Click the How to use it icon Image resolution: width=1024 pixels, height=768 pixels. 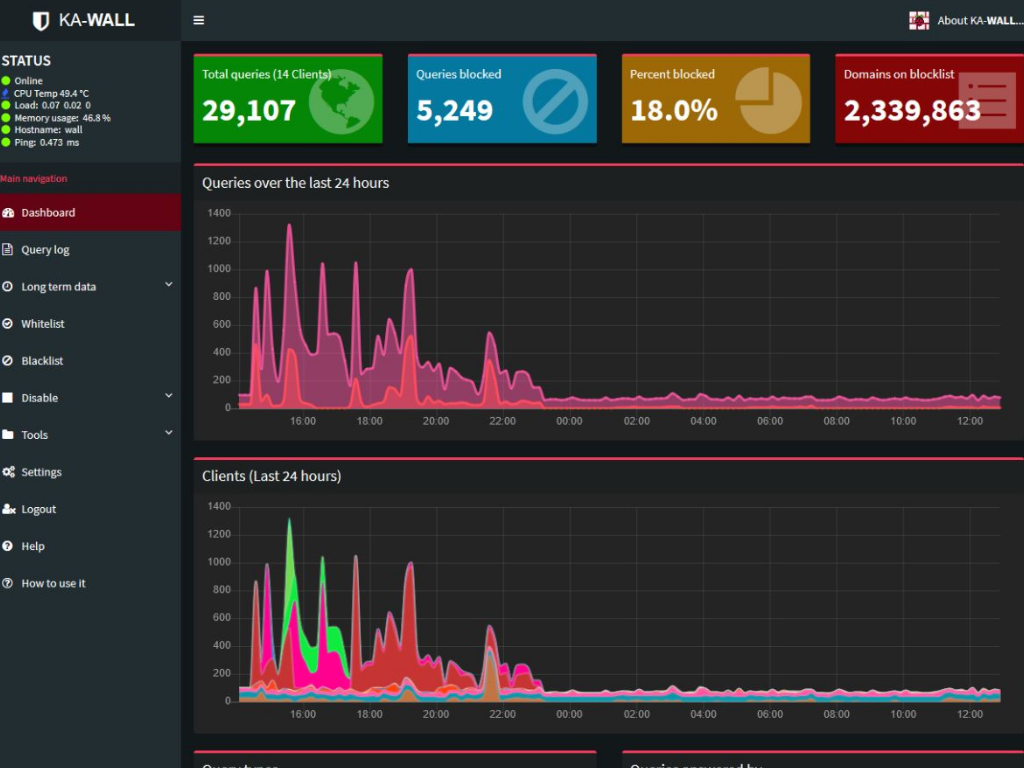(x=7, y=583)
